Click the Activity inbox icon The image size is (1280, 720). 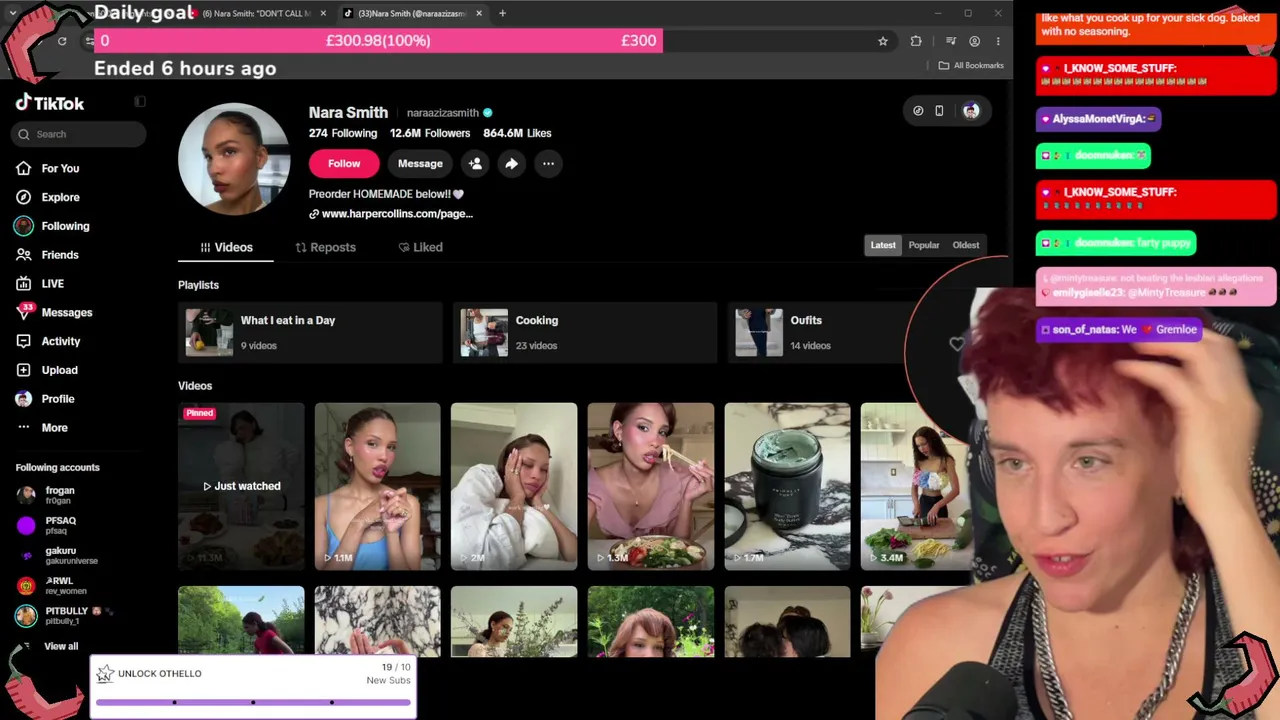24,341
